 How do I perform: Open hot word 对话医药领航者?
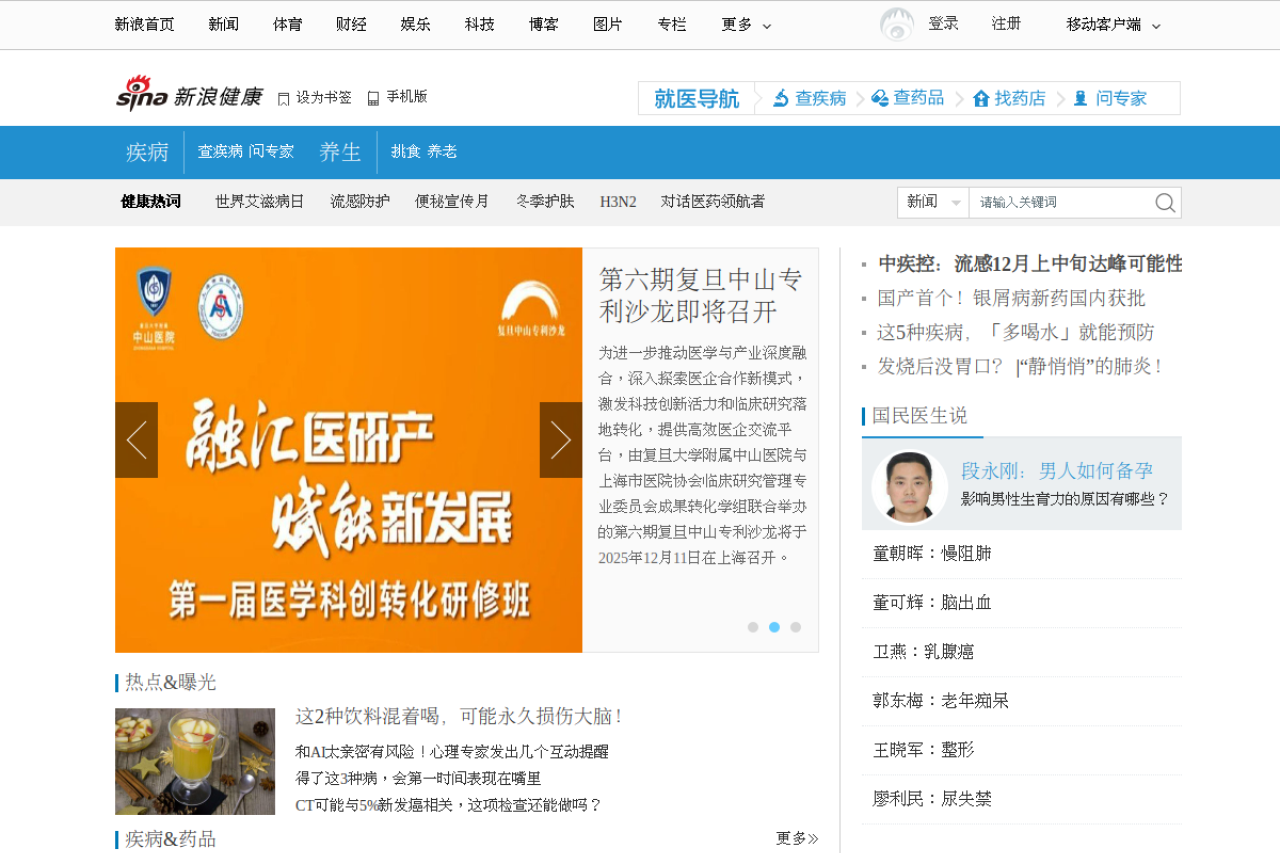click(713, 202)
